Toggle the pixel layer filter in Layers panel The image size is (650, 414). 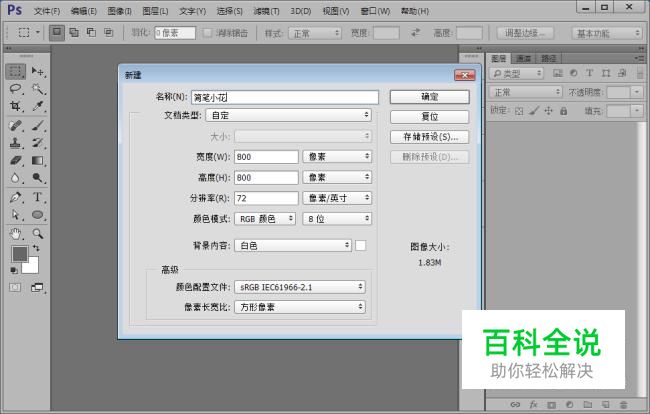point(558,73)
